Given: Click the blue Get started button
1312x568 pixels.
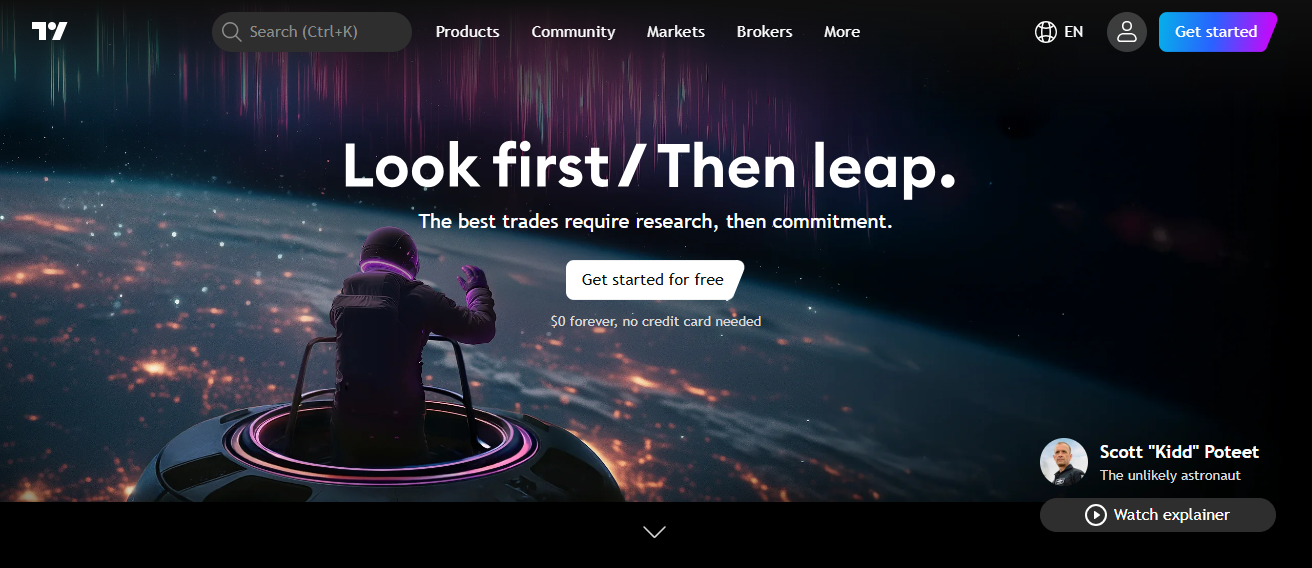Looking at the screenshot, I should click(x=1217, y=32).
